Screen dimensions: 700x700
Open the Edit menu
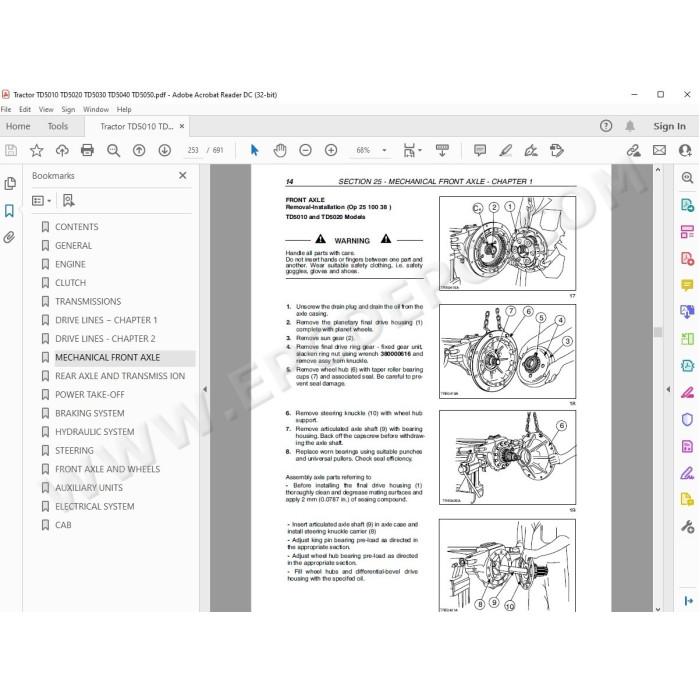[25, 109]
